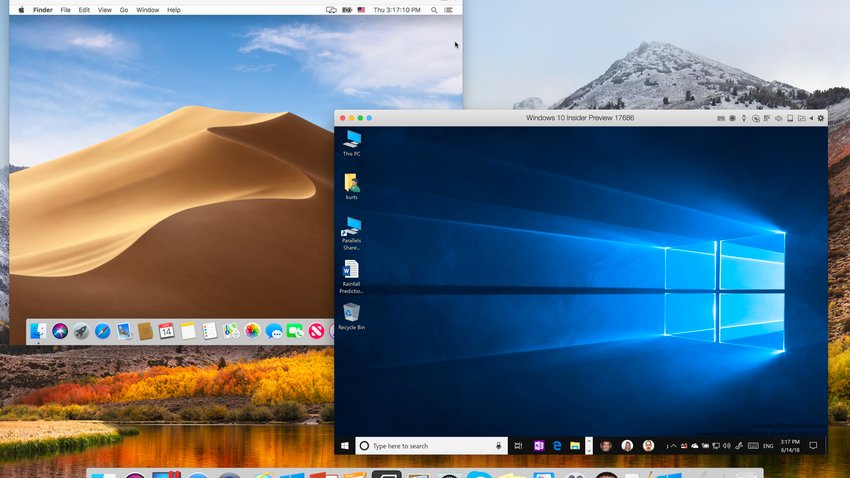Click the OneDrive cloud icon in system tray
Image resolution: width=850 pixels, height=478 pixels.
click(694, 446)
